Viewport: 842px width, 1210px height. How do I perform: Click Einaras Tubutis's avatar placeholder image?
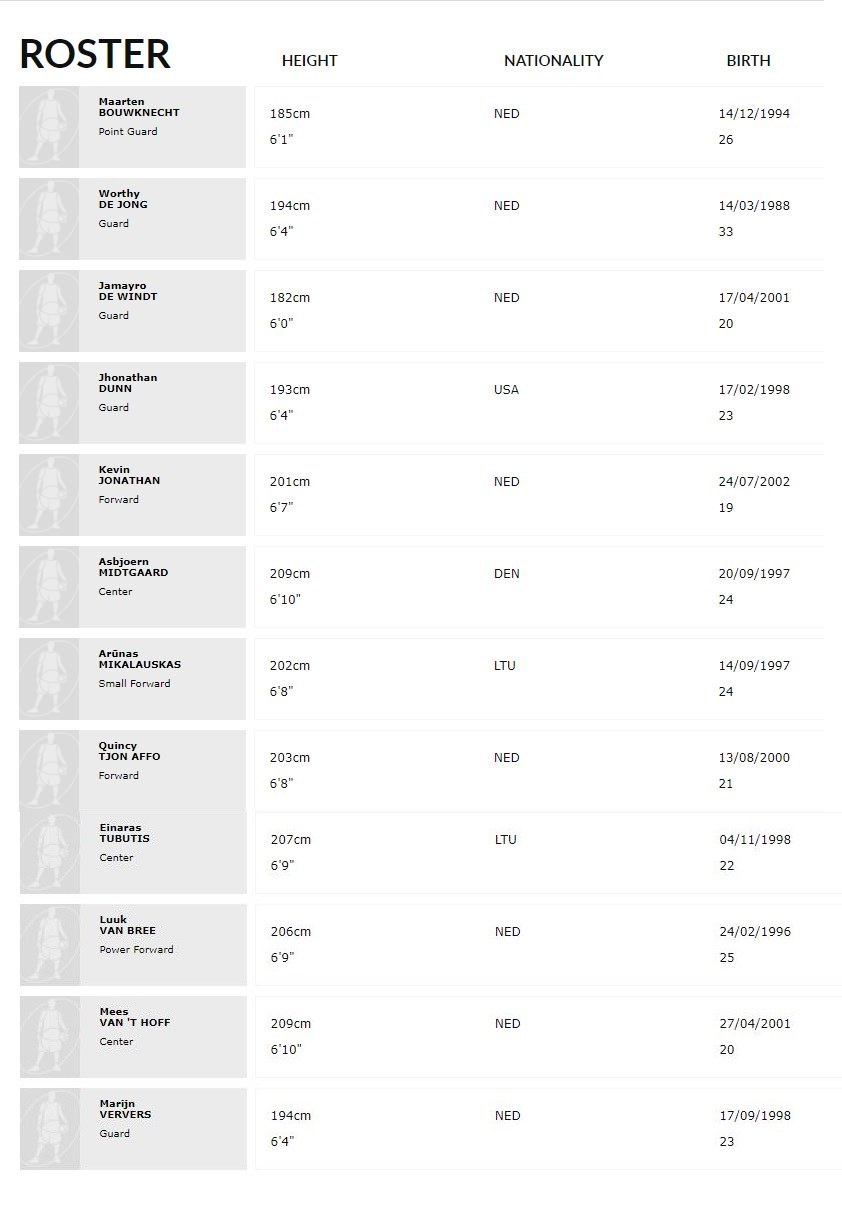click(x=50, y=853)
